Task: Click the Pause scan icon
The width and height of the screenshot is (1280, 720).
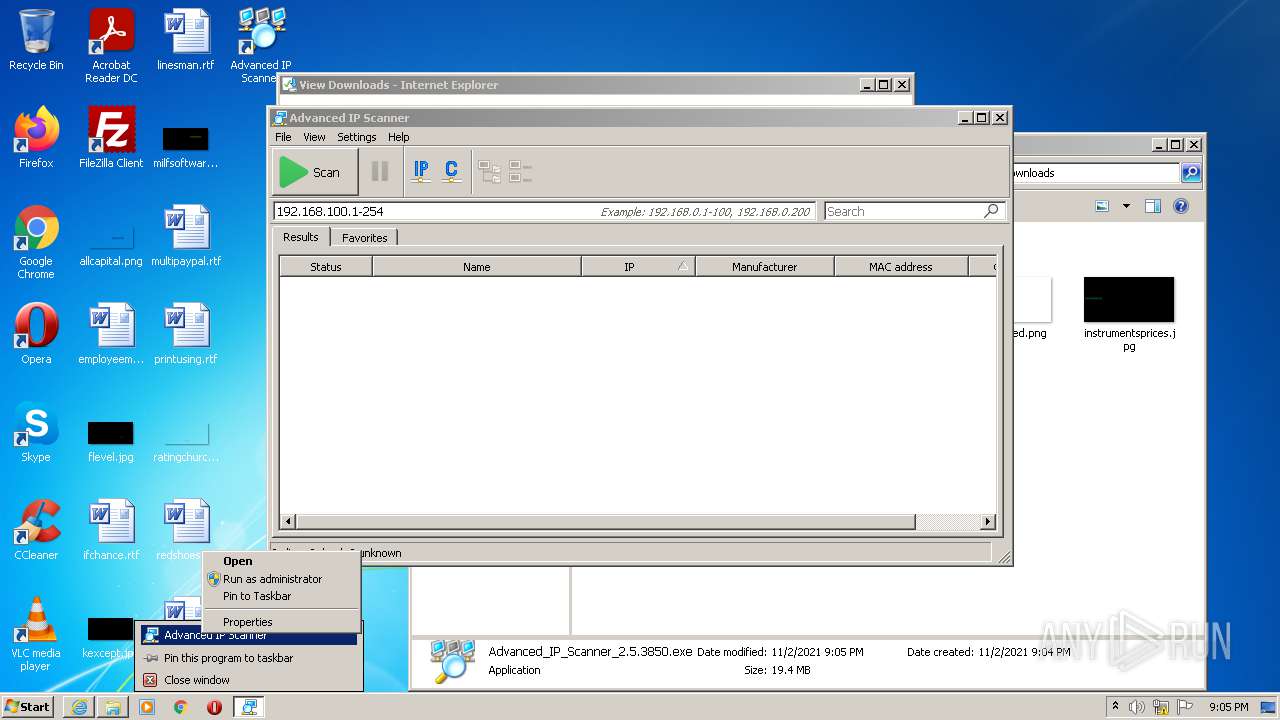Action: 380,172
